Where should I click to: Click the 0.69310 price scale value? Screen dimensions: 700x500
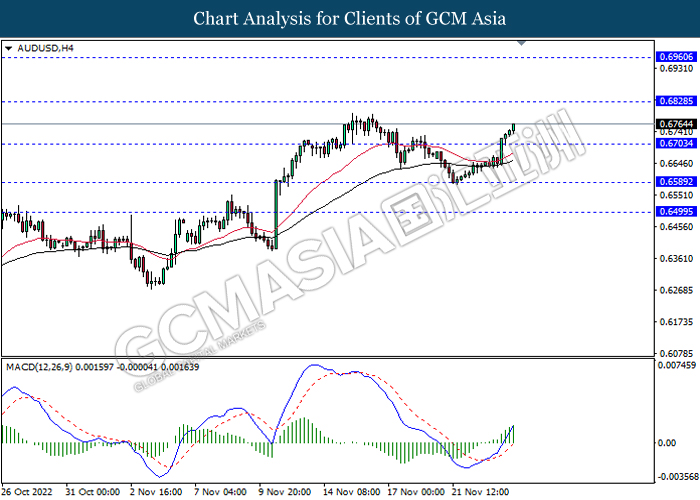676,69
